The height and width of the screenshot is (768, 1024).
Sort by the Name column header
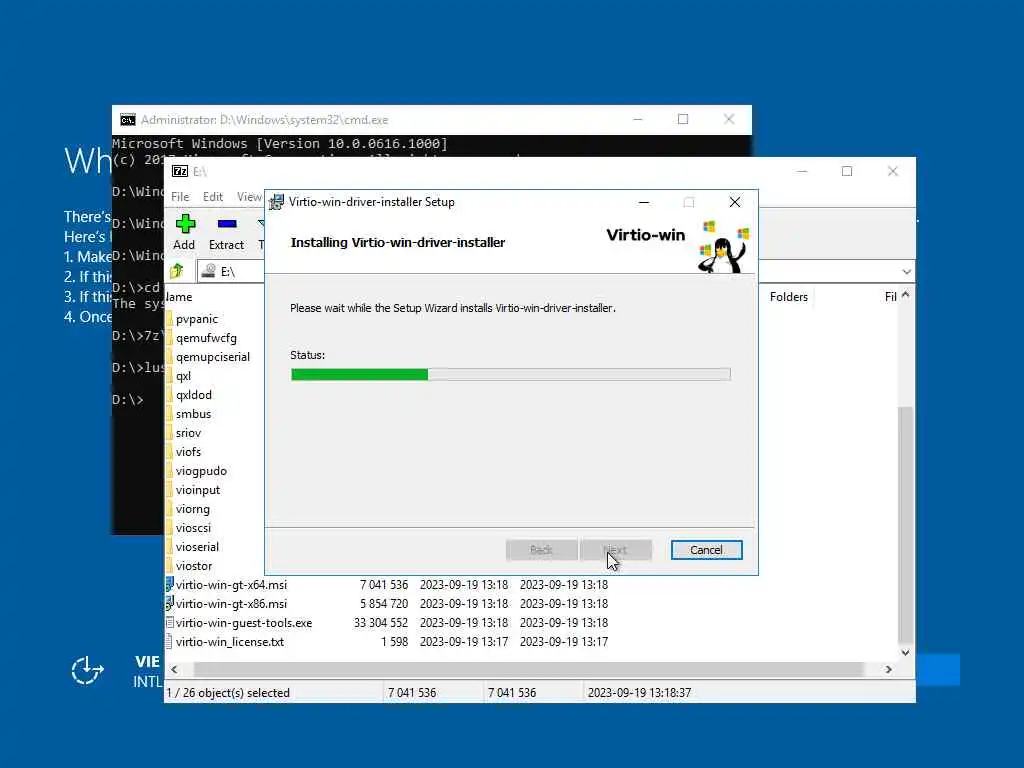[178, 296]
